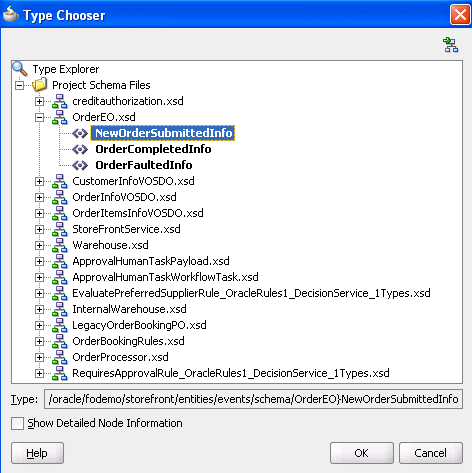Click the OrderCompletedInfo element icon
Viewport: 472px width, 473px height.
tap(80, 149)
